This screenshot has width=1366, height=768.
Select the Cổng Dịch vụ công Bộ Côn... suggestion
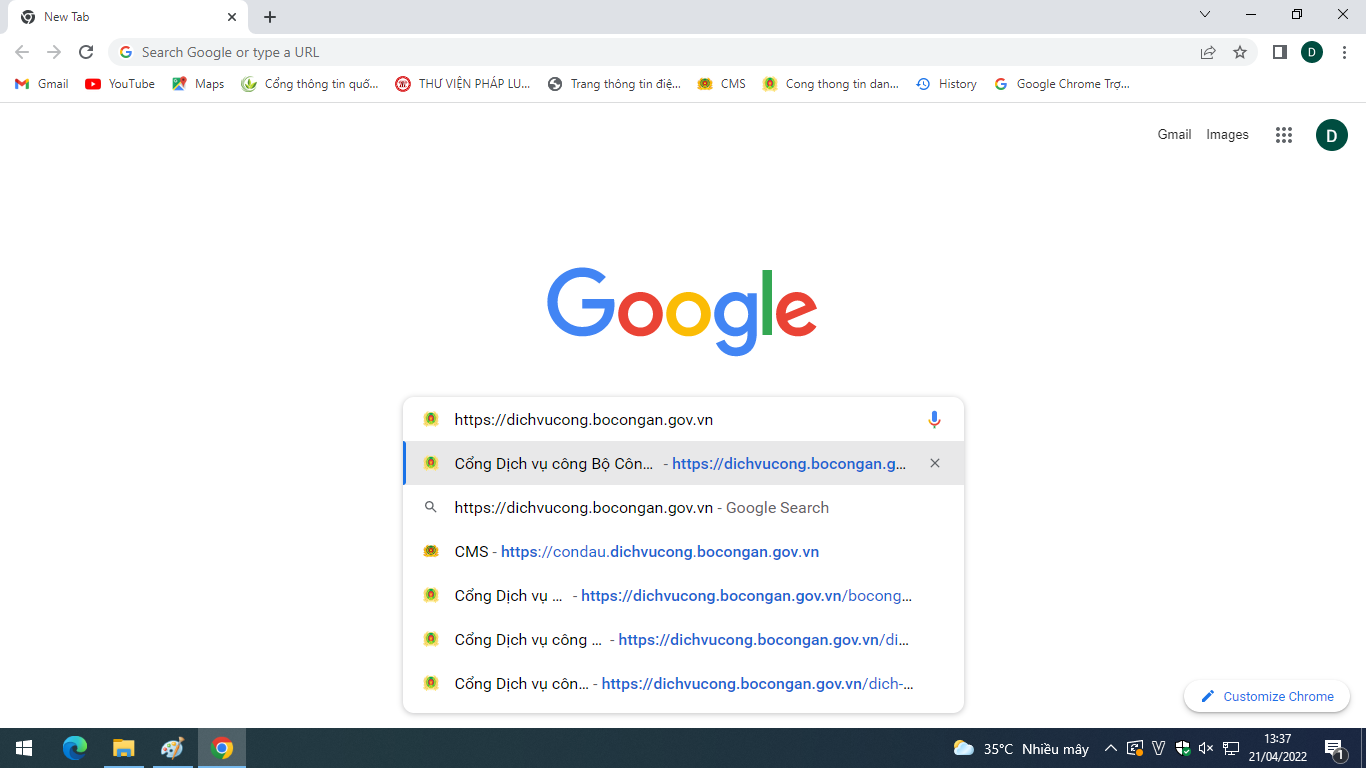(683, 463)
